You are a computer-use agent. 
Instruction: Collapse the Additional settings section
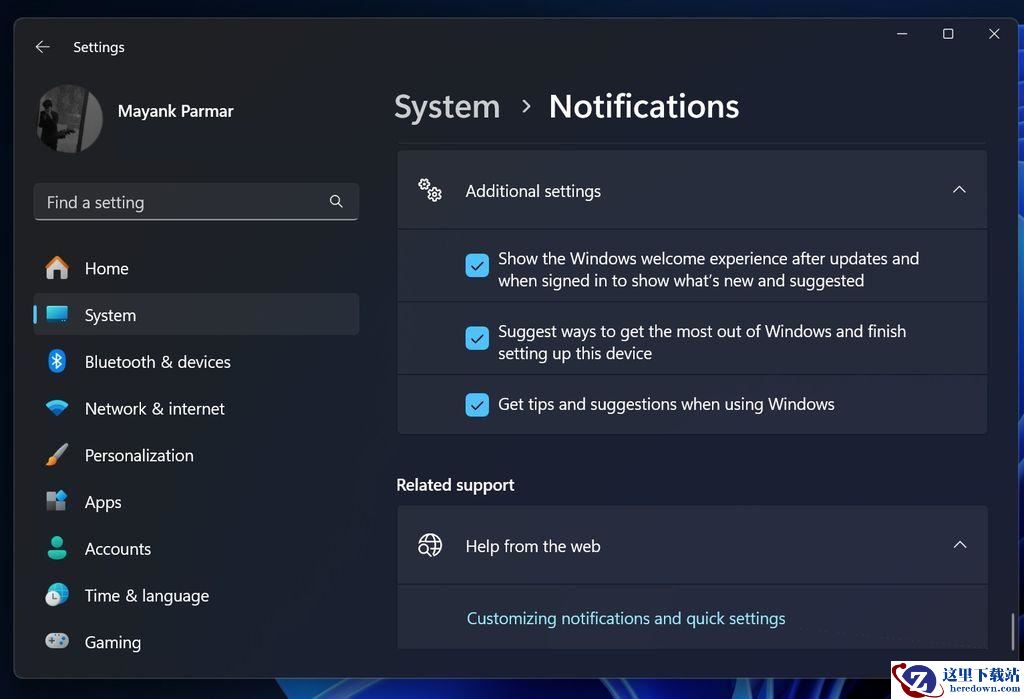pos(959,189)
